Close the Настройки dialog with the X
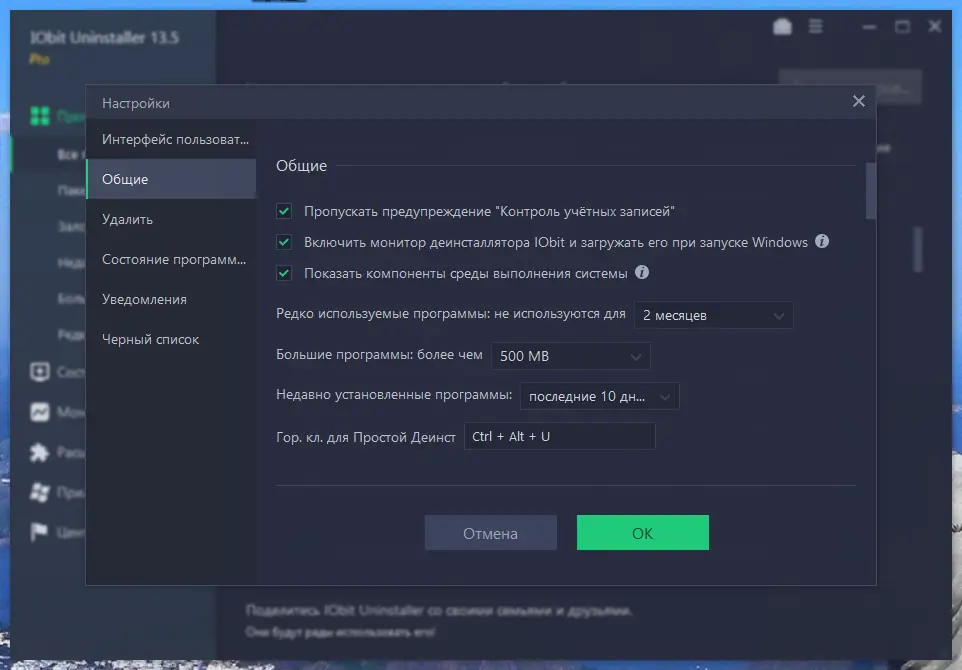 click(x=858, y=101)
